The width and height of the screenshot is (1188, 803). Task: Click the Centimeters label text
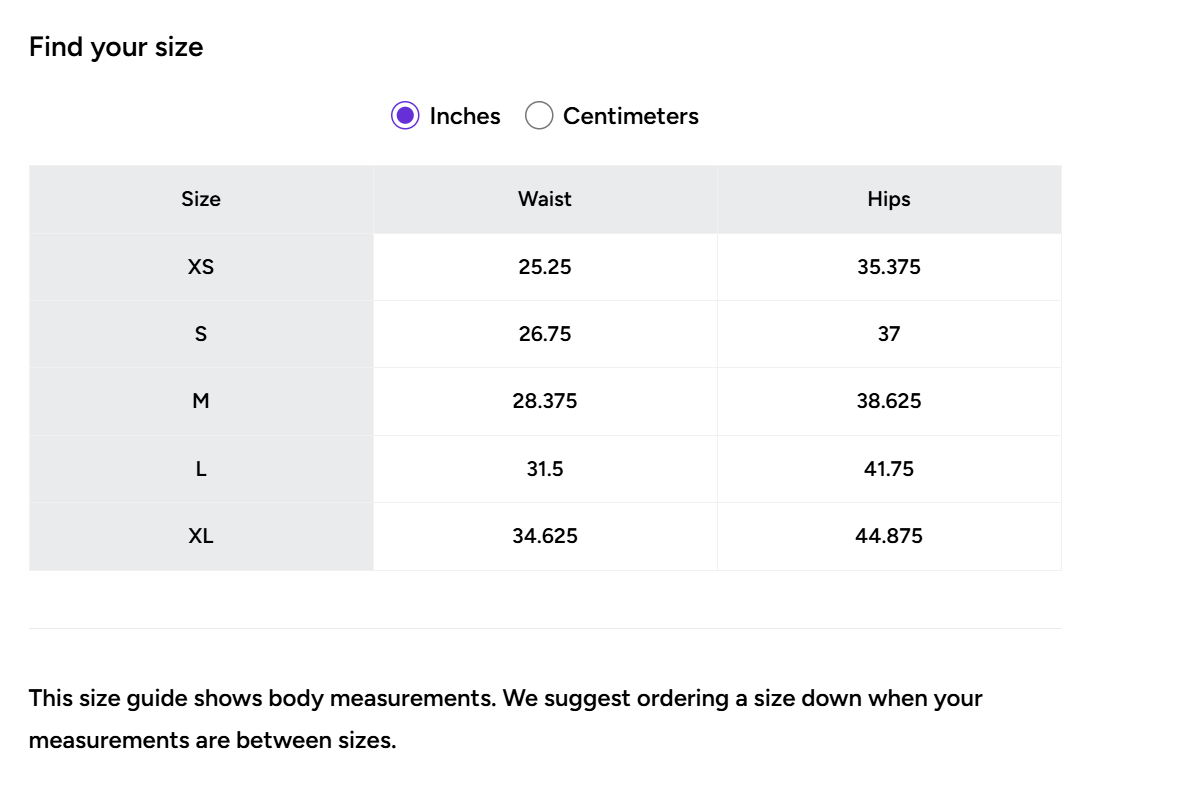630,116
